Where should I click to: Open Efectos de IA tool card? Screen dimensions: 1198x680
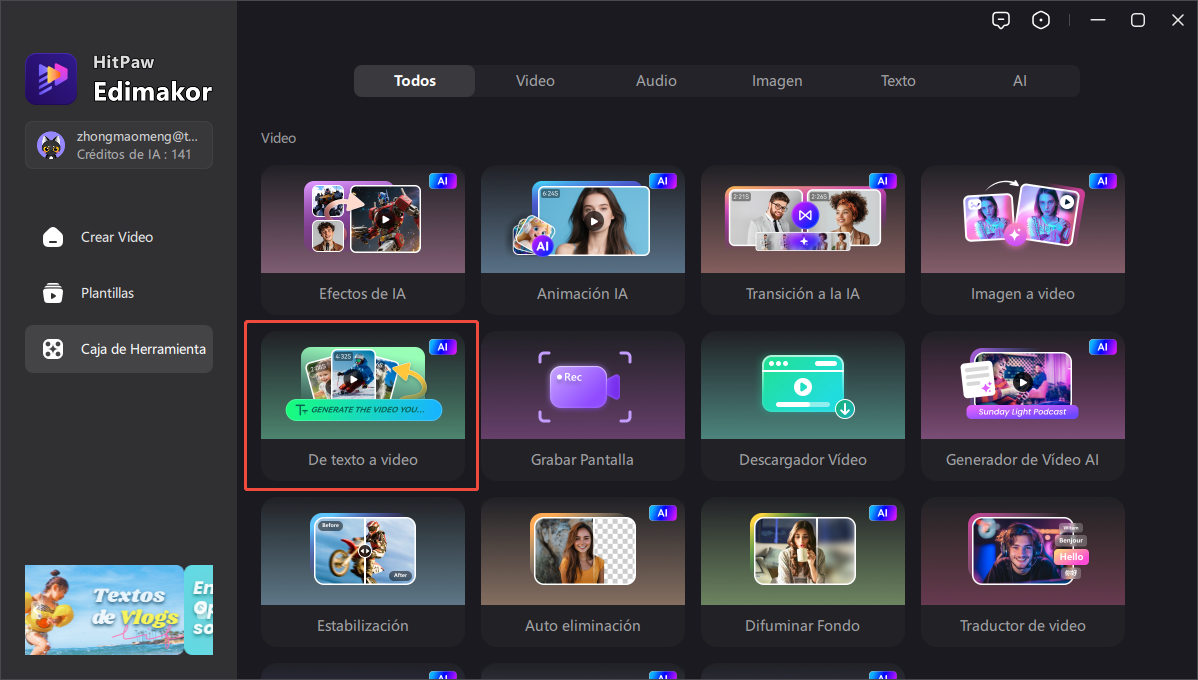(363, 240)
